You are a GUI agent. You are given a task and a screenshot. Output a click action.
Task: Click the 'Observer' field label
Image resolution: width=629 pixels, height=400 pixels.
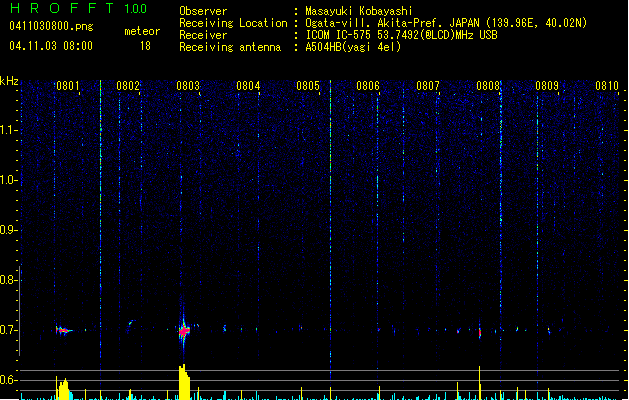point(203,11)
